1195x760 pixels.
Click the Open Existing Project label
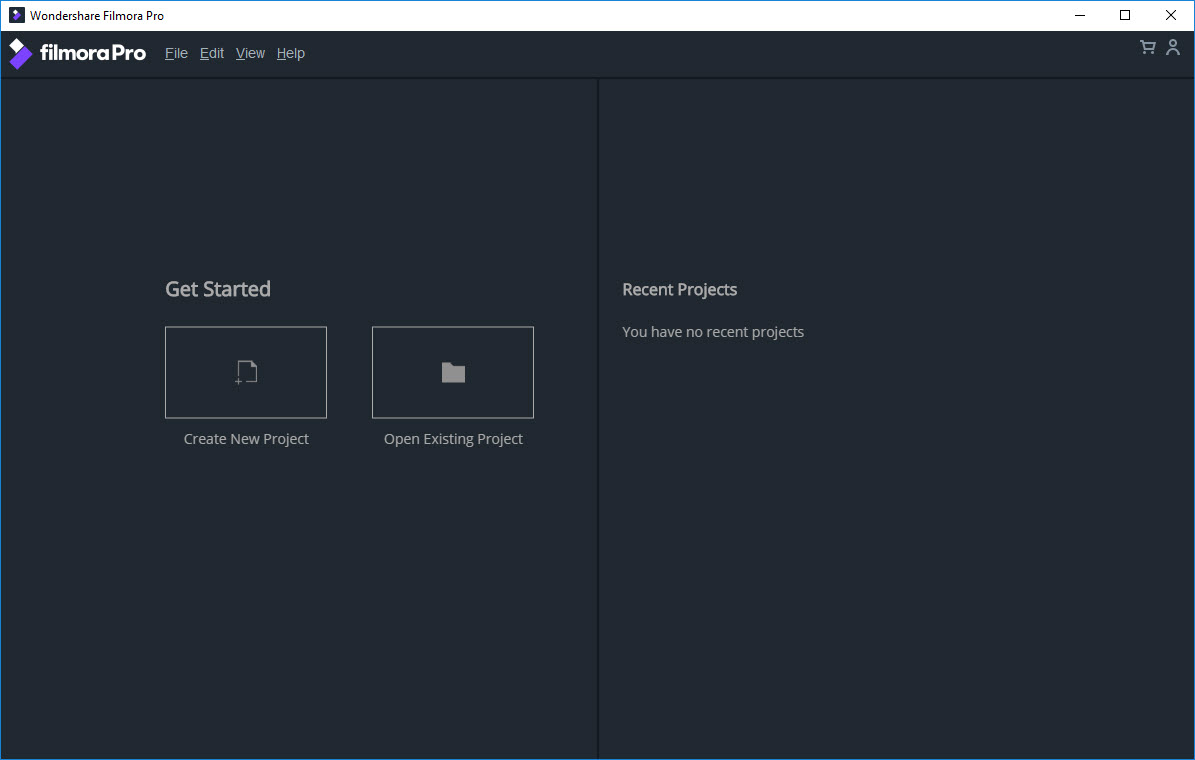coord(452,438)
